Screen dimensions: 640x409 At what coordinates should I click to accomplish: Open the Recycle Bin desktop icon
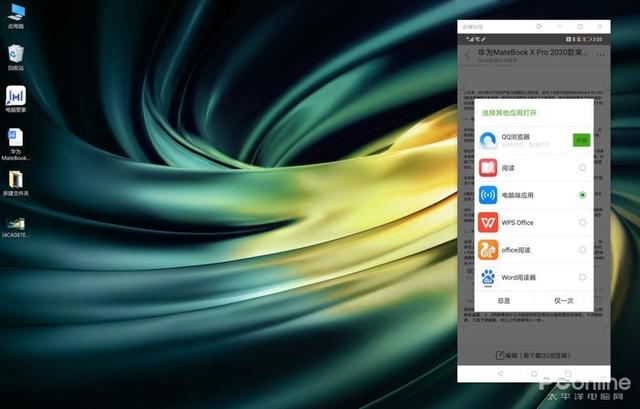pyautogui.click(x=16, y=58)
